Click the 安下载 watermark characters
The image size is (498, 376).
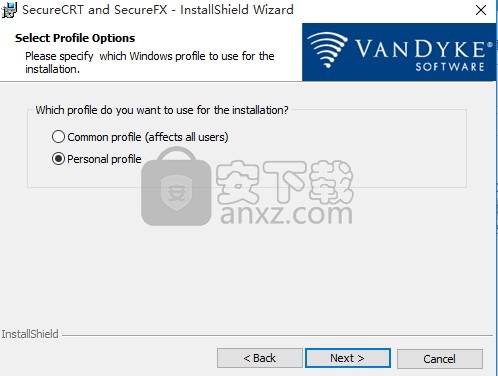coord(284,181)
